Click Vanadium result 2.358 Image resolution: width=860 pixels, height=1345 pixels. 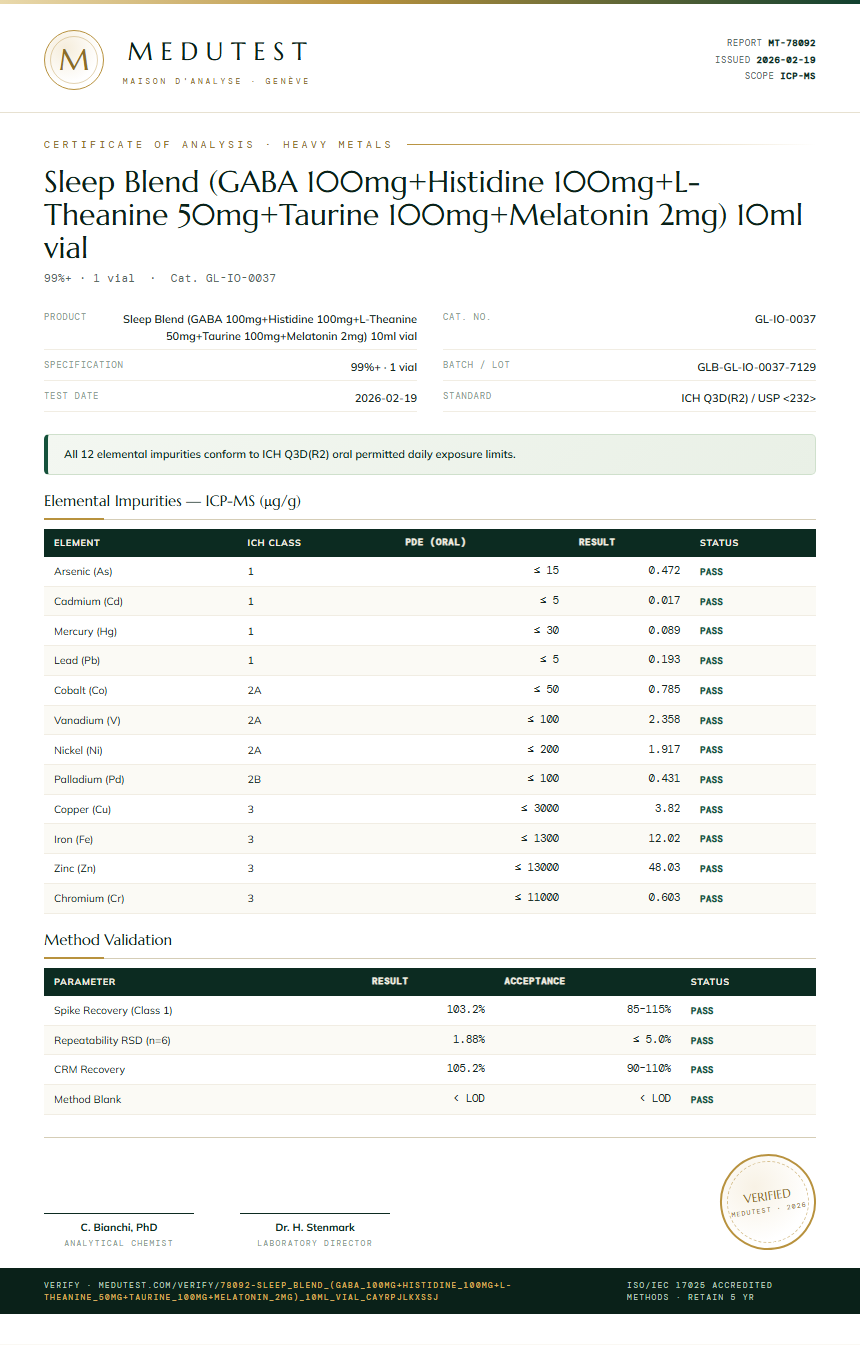pos(664,720)
